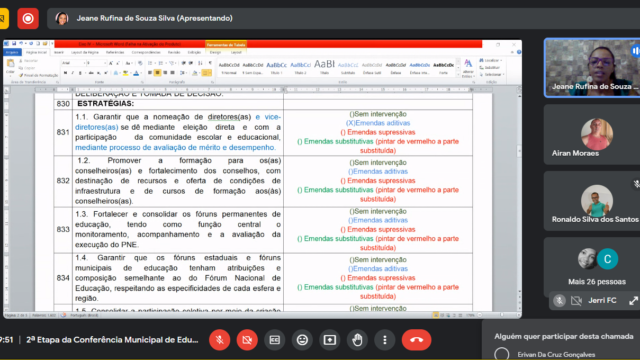Viewport: 640px width, 360px height.
Task: Select center alignment in Word ribbon
Action: click(158, 73)
